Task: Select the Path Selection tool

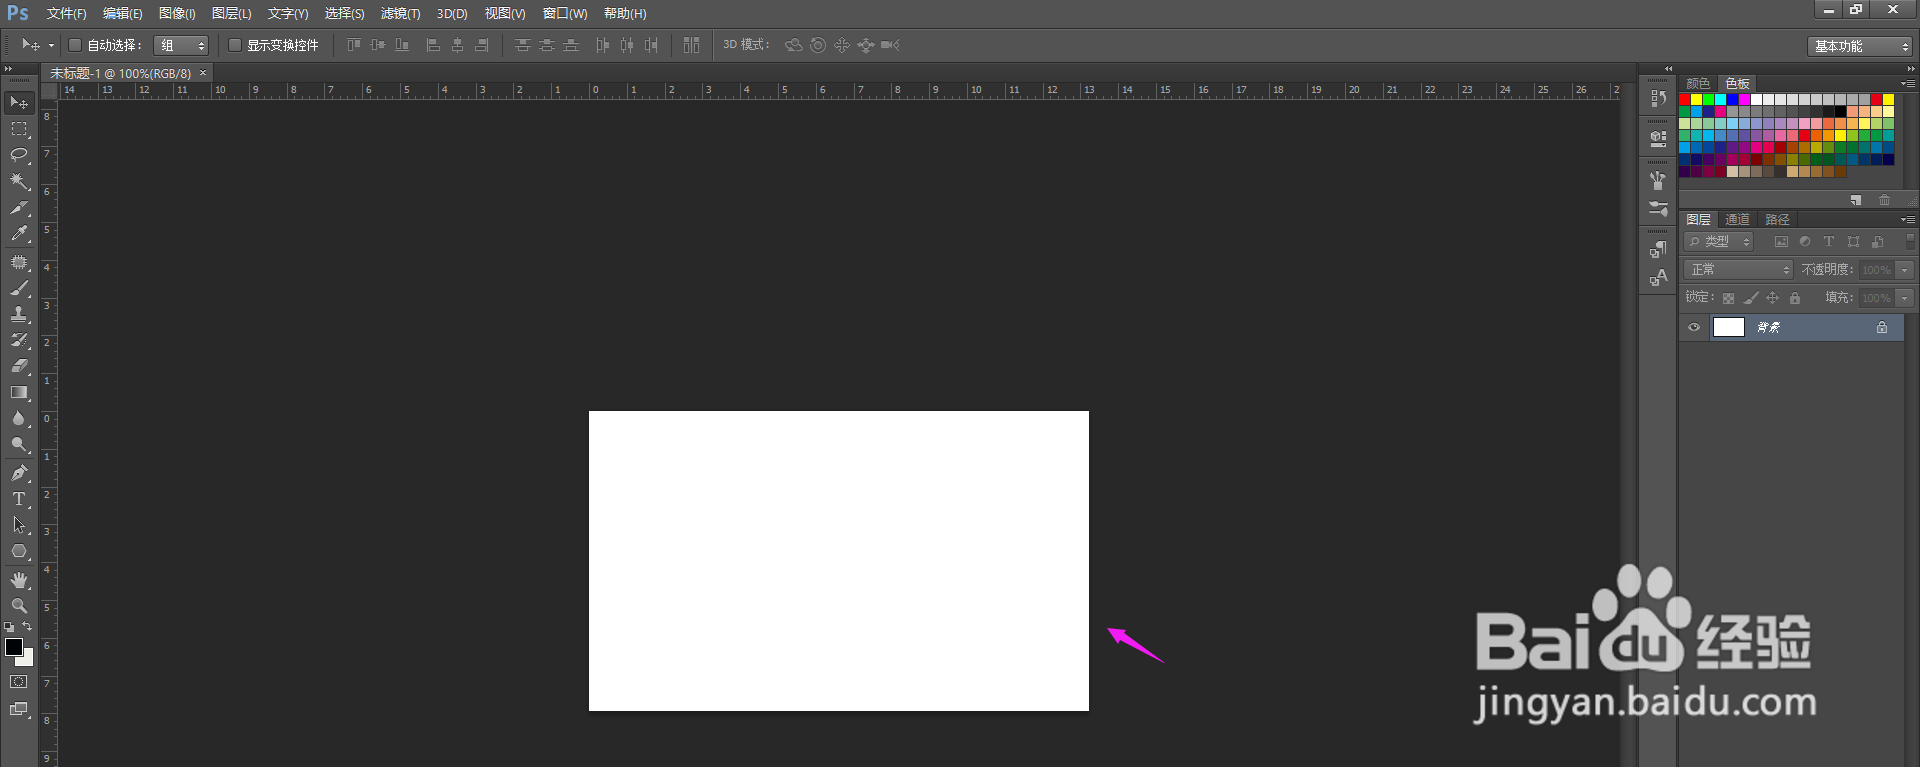Action: click(x=19, y=525)
